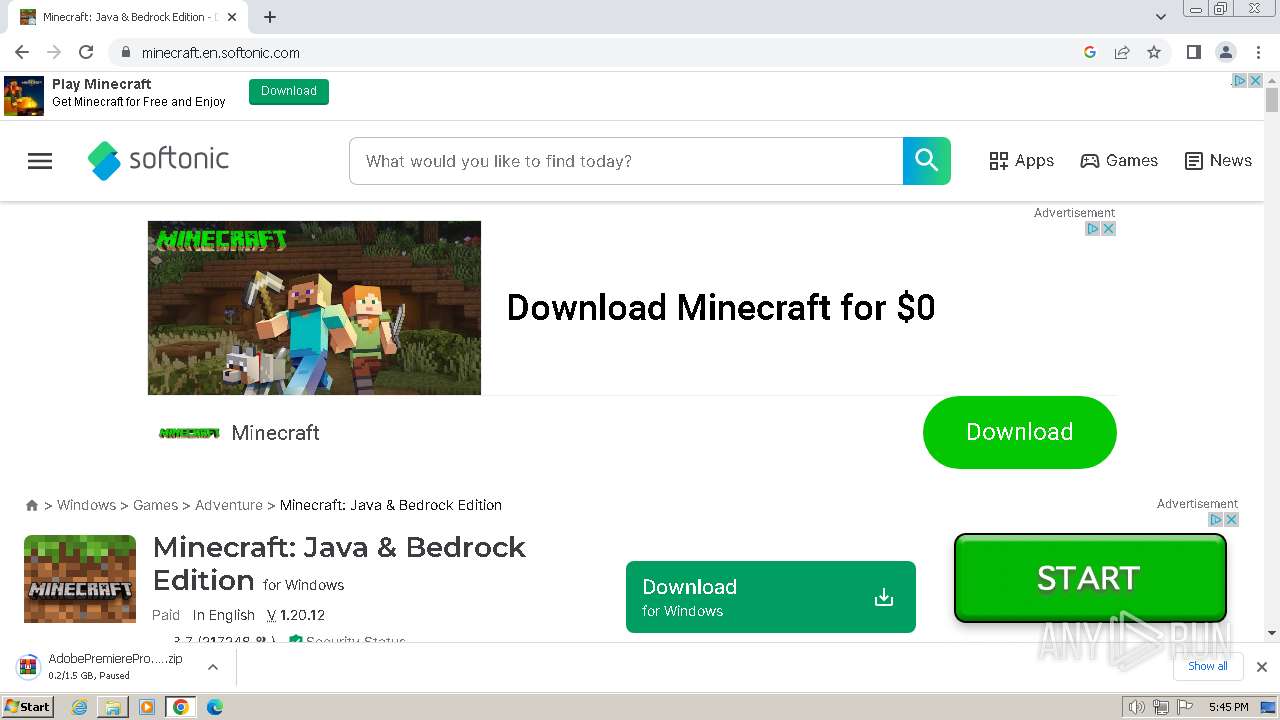Close the downloads bar

(1262, 667)
